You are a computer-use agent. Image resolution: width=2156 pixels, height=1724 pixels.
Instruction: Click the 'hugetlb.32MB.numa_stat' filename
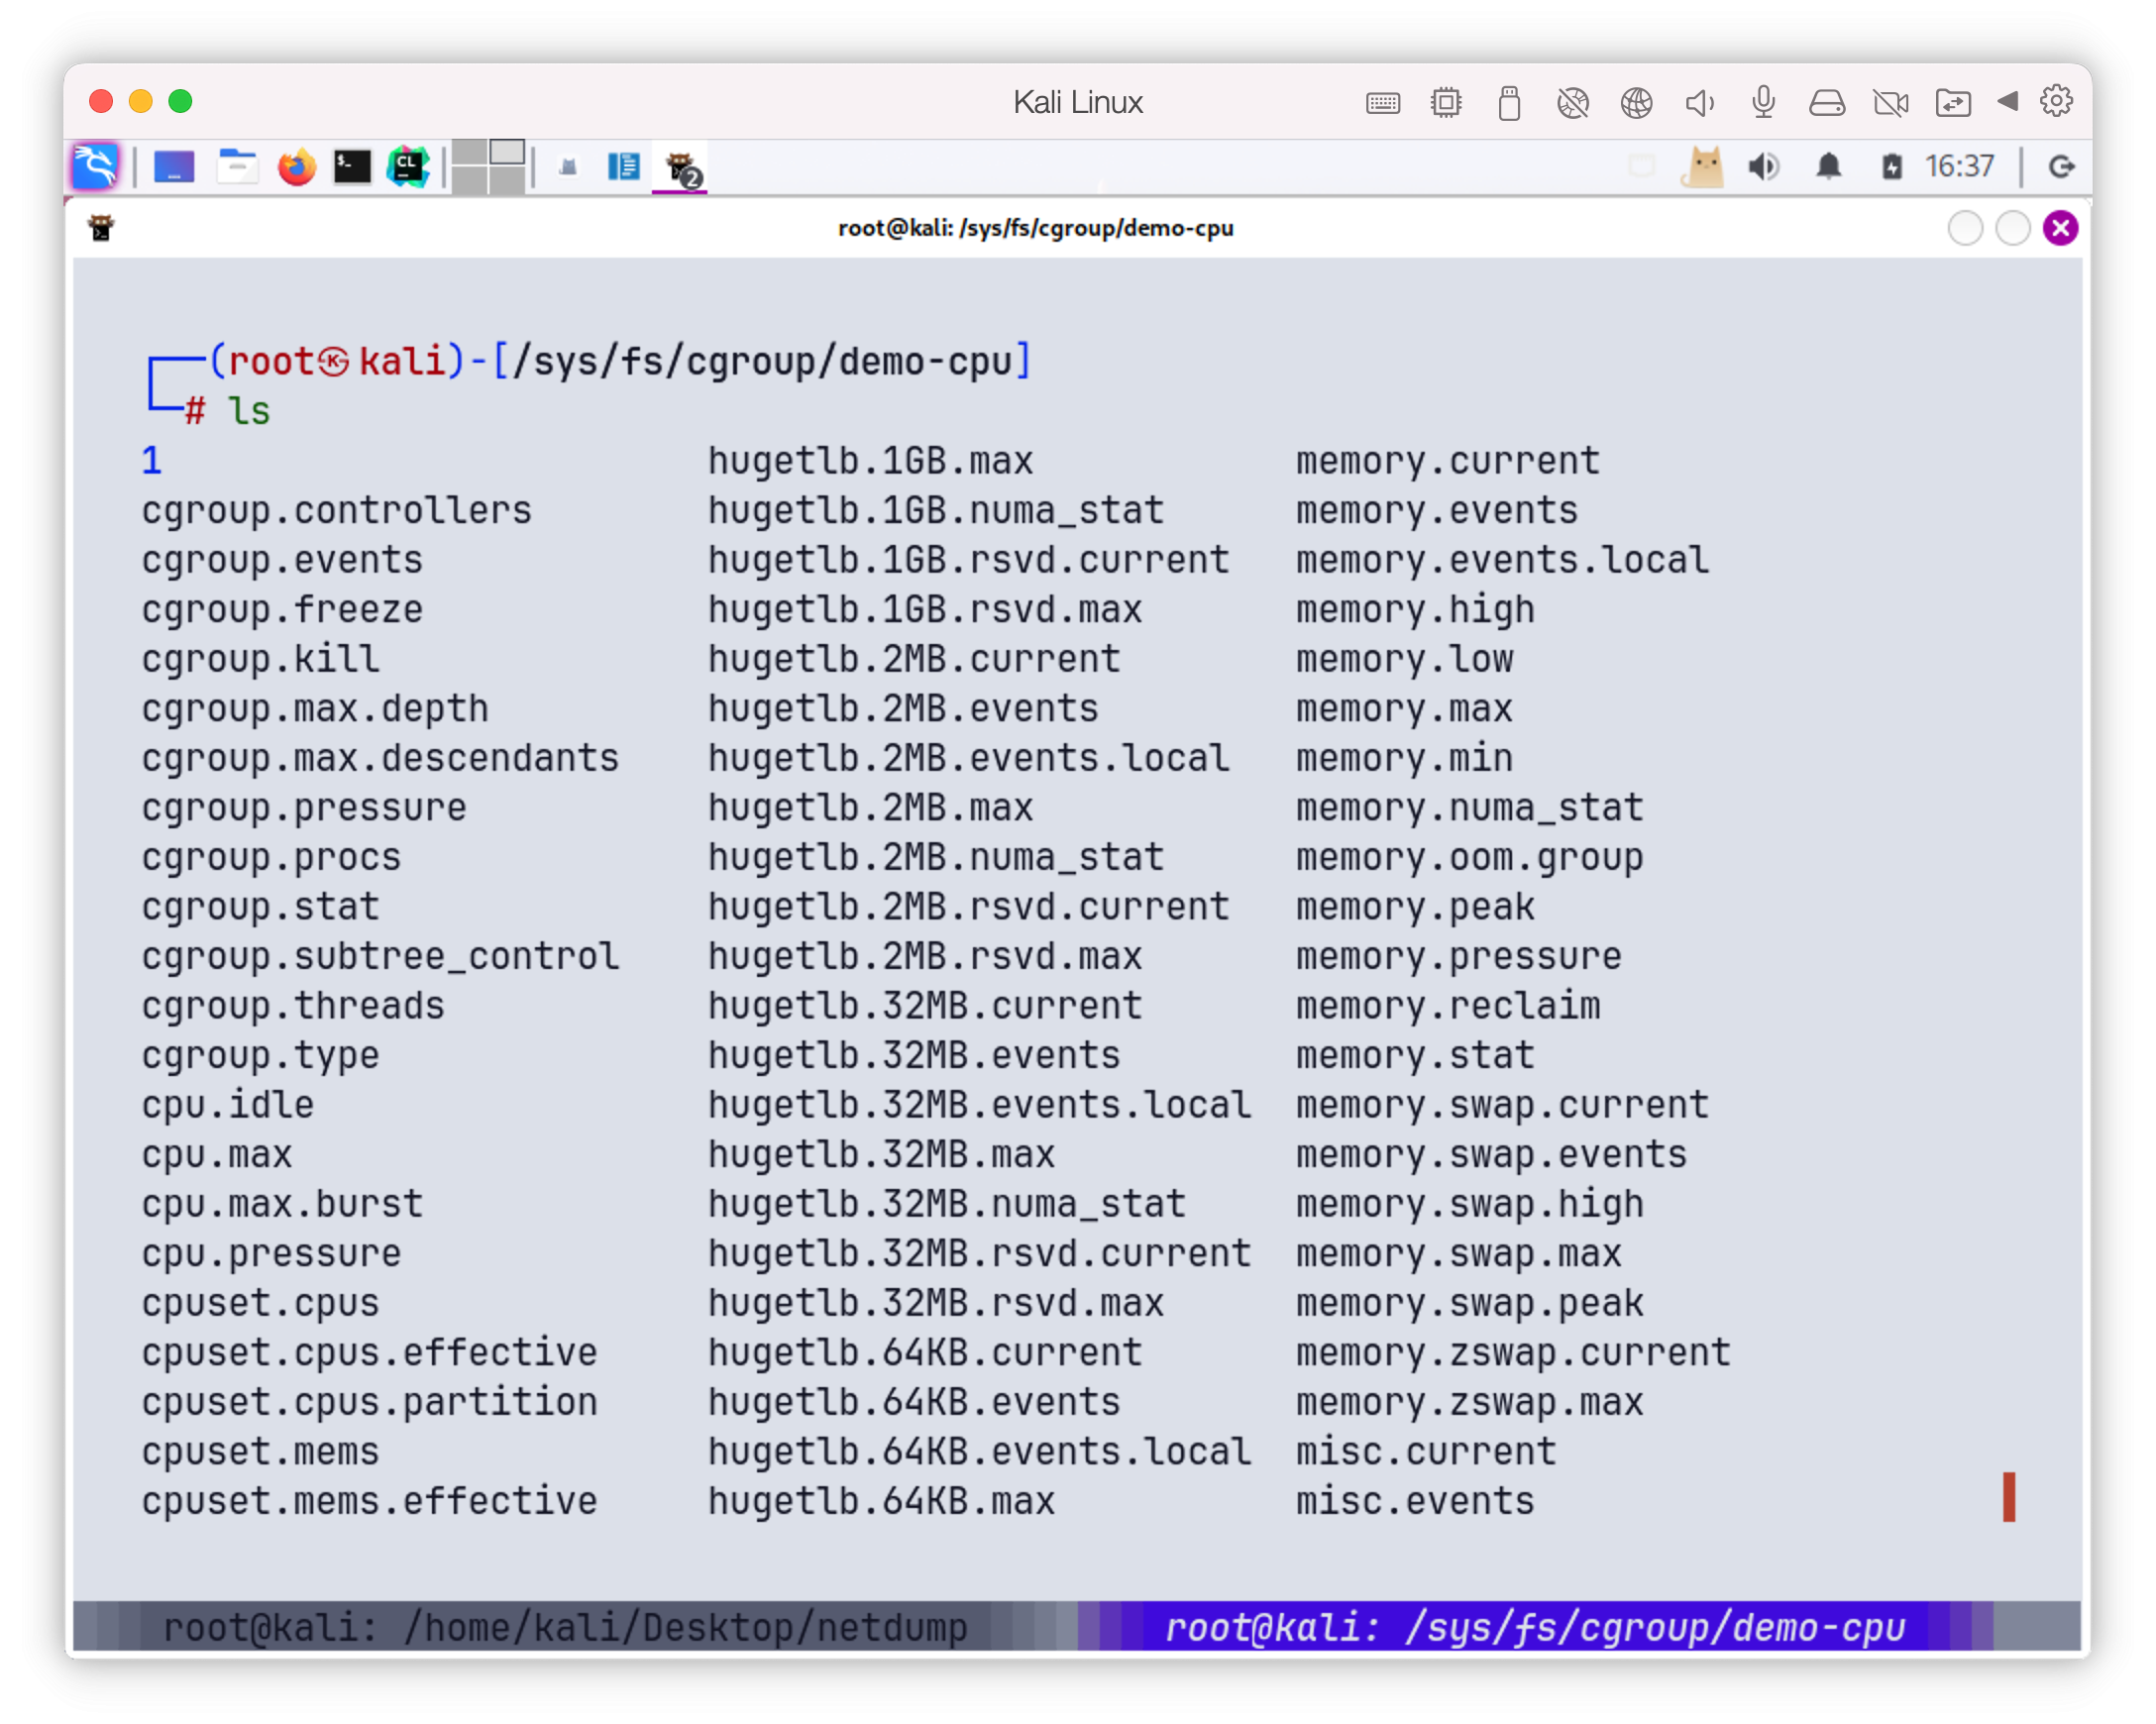pos(946,1204)
